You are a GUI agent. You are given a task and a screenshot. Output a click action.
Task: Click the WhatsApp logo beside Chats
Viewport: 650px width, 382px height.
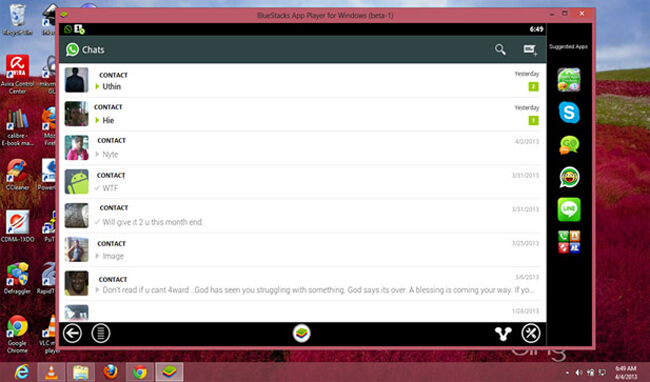point(72,50)
